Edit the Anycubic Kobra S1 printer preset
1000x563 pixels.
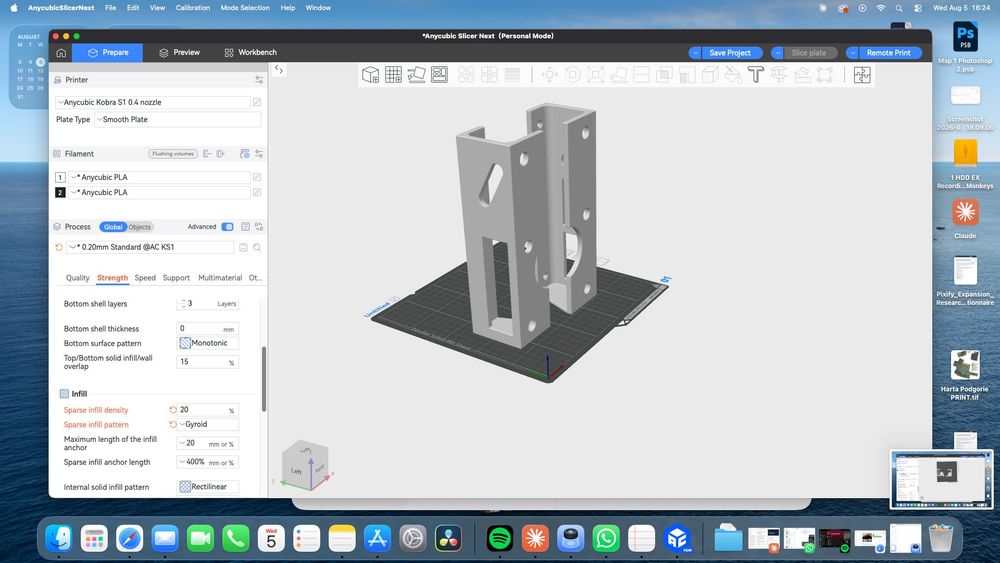pos(257,102)
